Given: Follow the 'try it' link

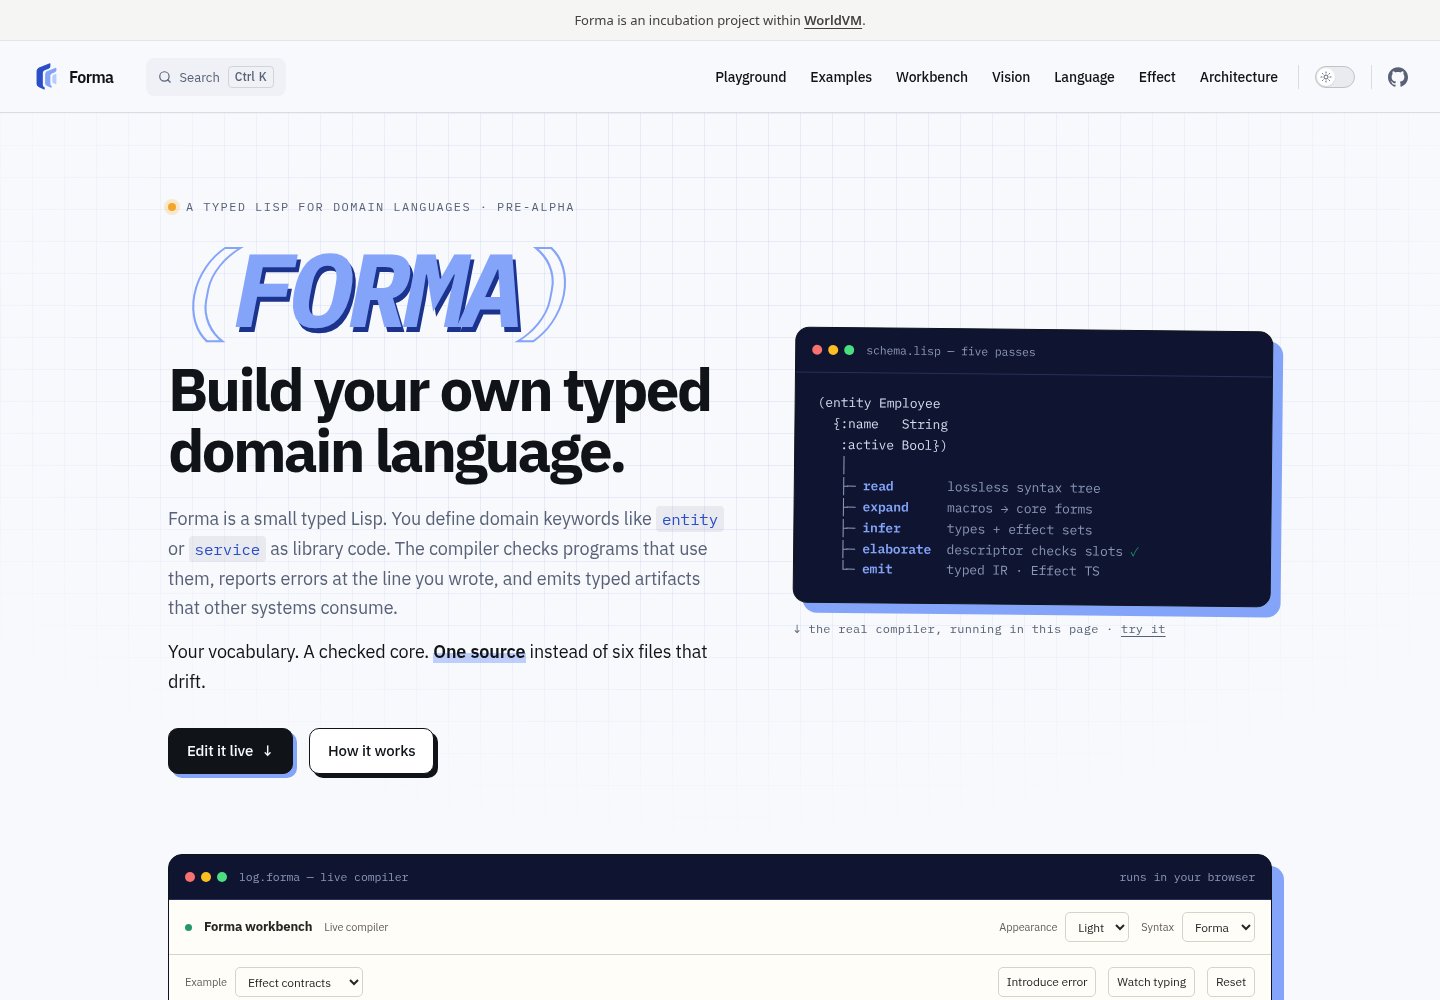Looking at the screenshot, I should (1143, 629).
